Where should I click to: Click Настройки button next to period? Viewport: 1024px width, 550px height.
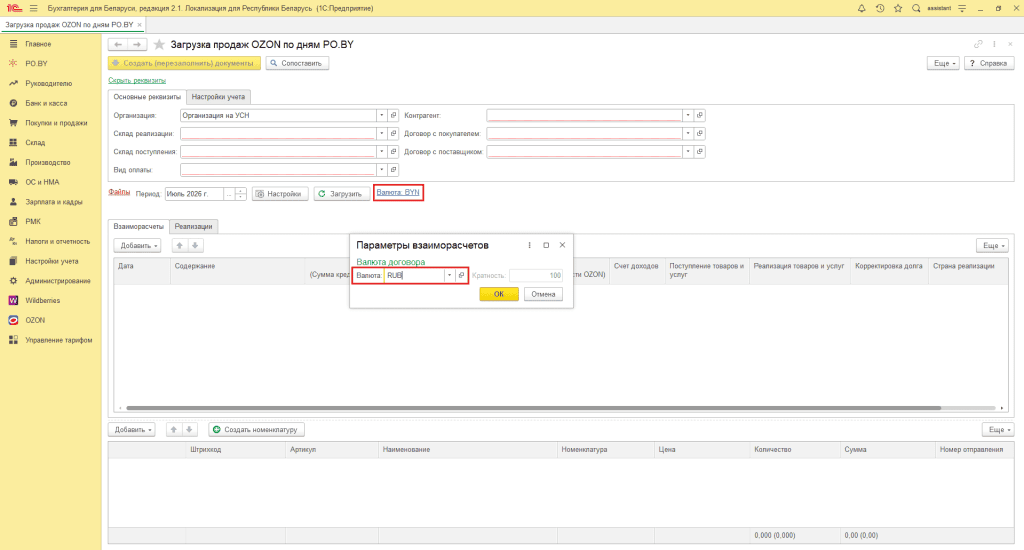280,194
